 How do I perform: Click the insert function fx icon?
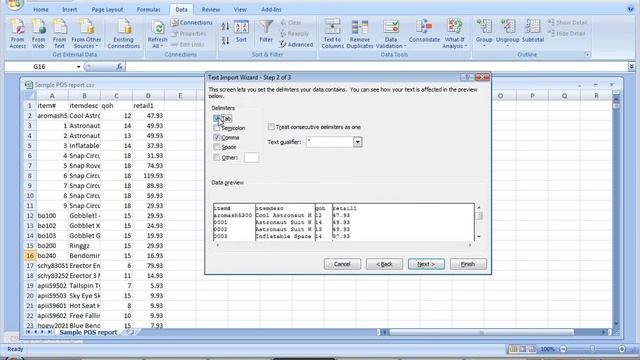tap(119, 66)
